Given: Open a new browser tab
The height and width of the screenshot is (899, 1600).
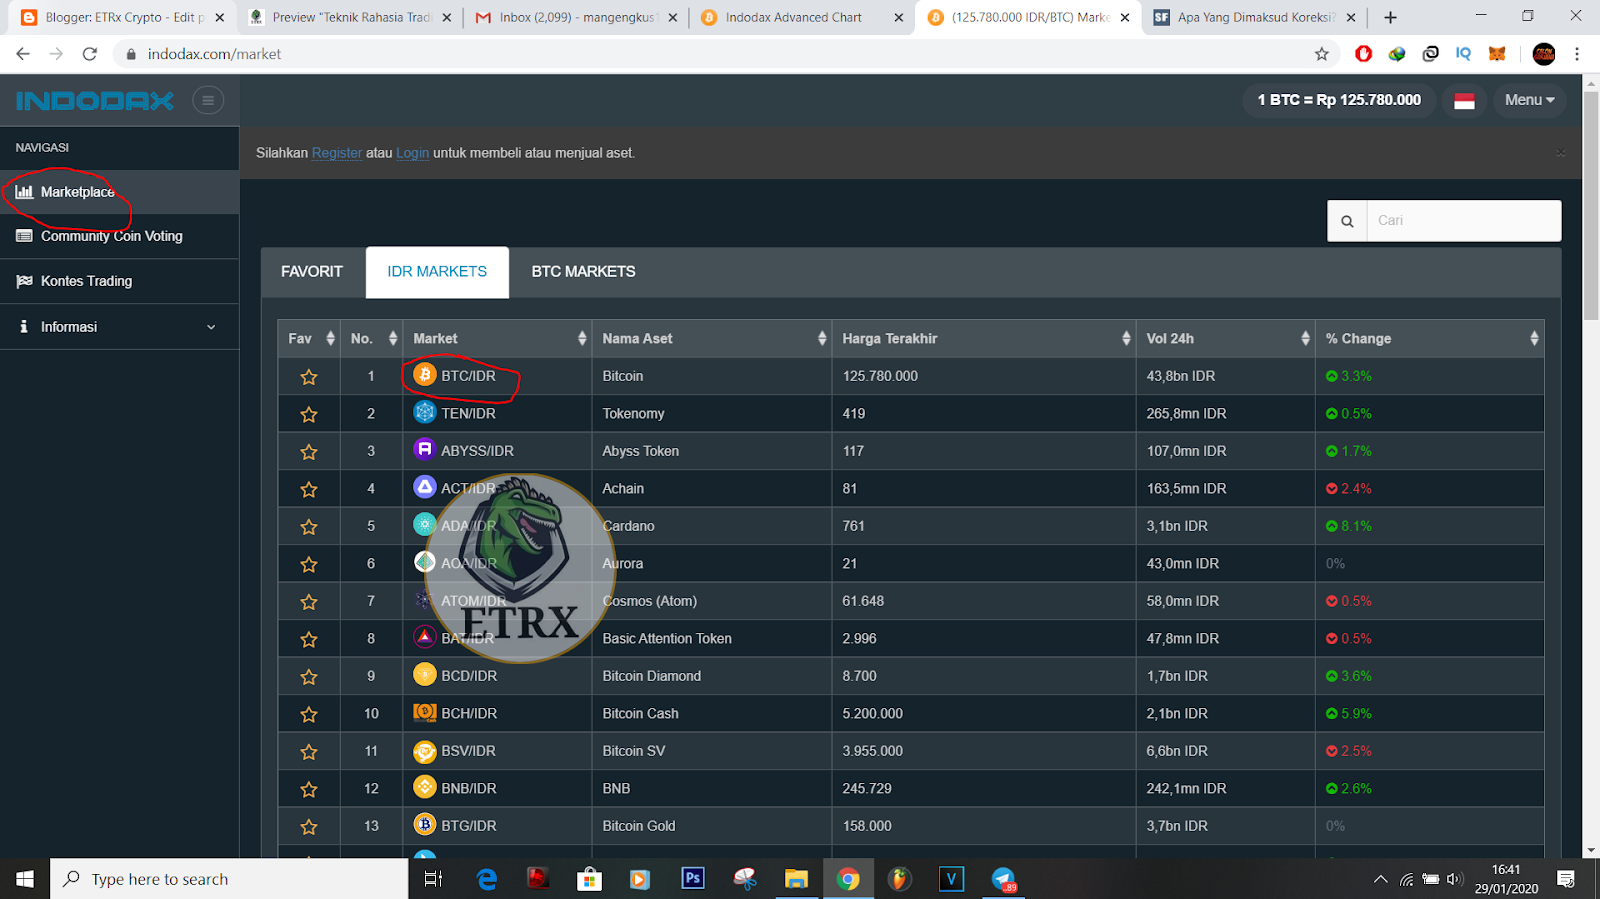Looking at the screenshot, I should (x=1390, y=17).
